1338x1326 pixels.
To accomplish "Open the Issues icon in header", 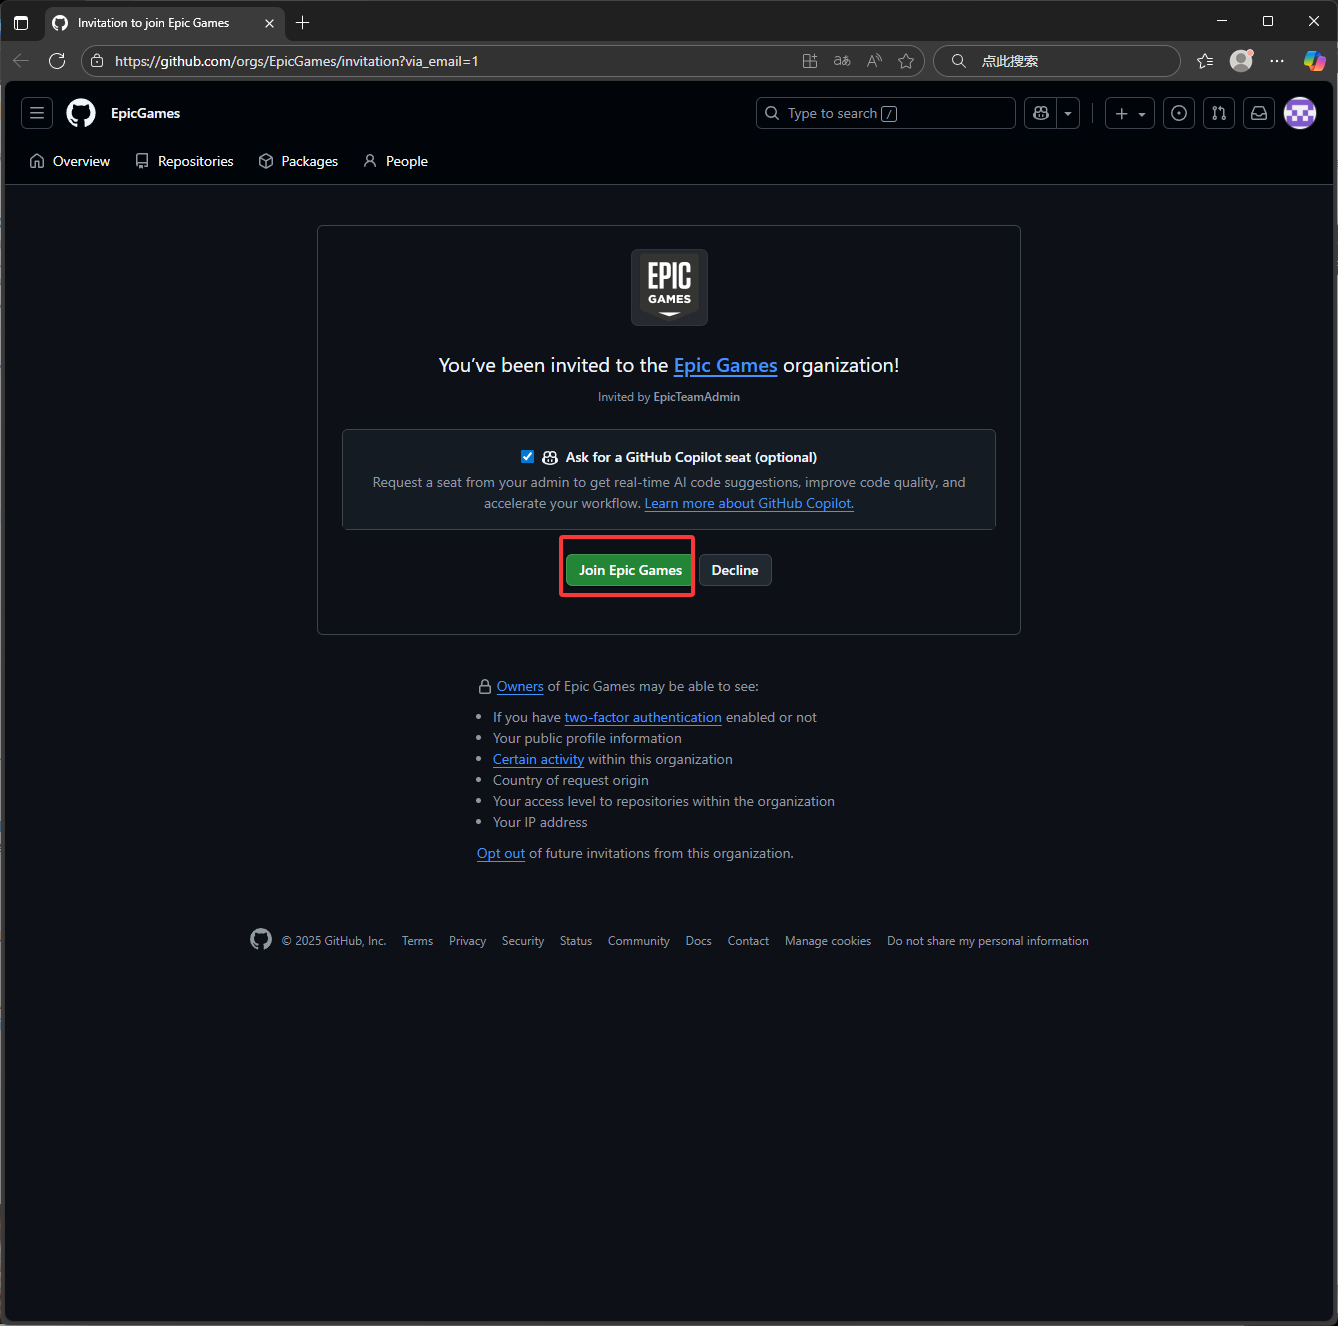I will [1179, 113].
